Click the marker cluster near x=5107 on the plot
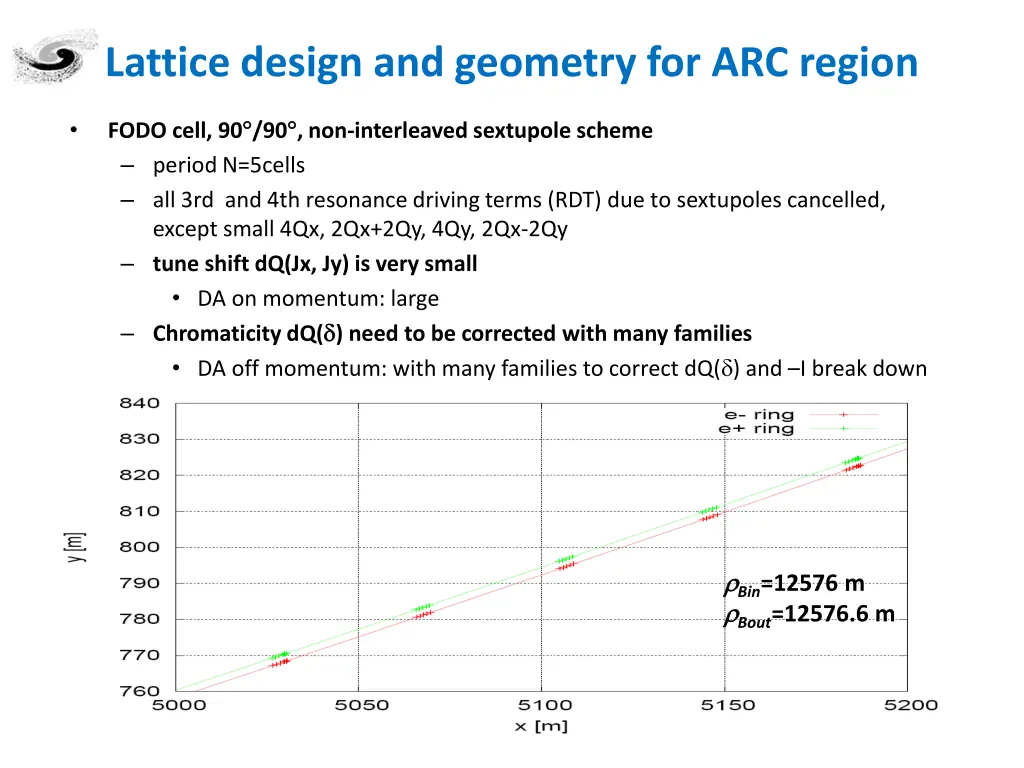 point(566,562)
